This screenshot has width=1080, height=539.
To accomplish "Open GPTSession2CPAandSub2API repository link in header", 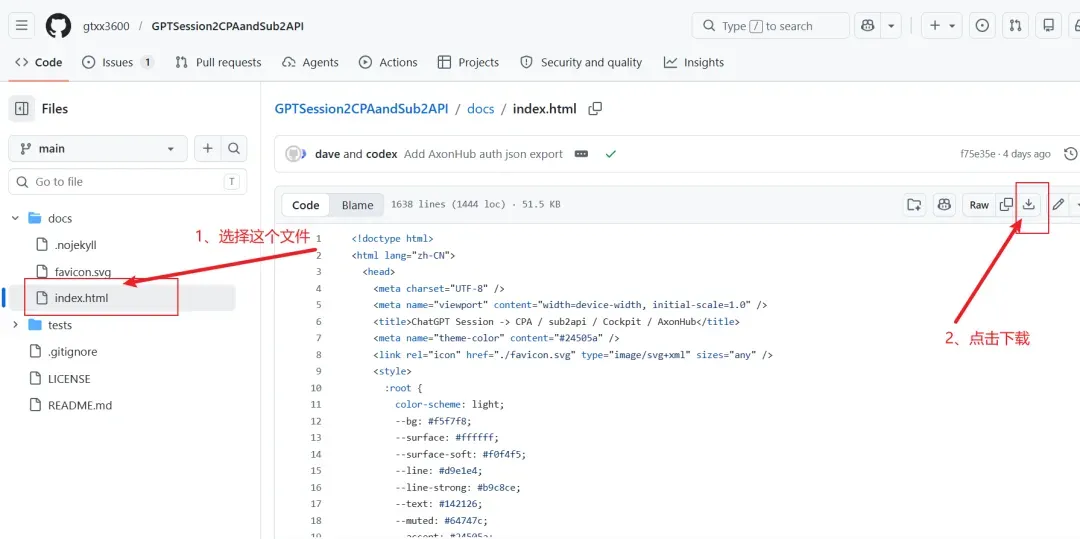I will (x=227, y=26).
